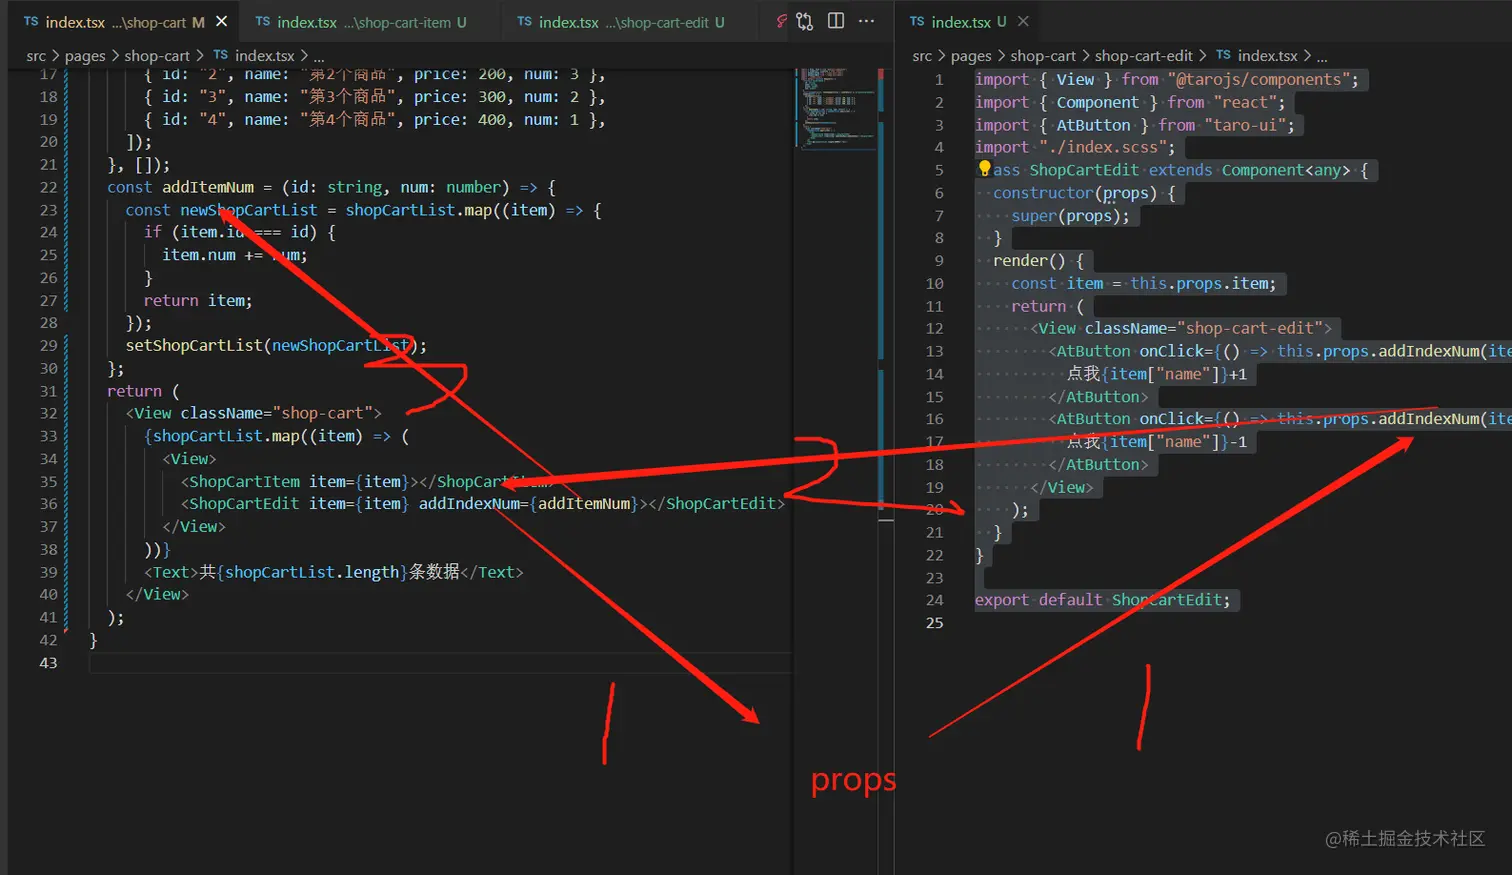This screenshot has width=1512, height=875.
Task: Click 'item.num += num;' line
Action: point(235,255)
